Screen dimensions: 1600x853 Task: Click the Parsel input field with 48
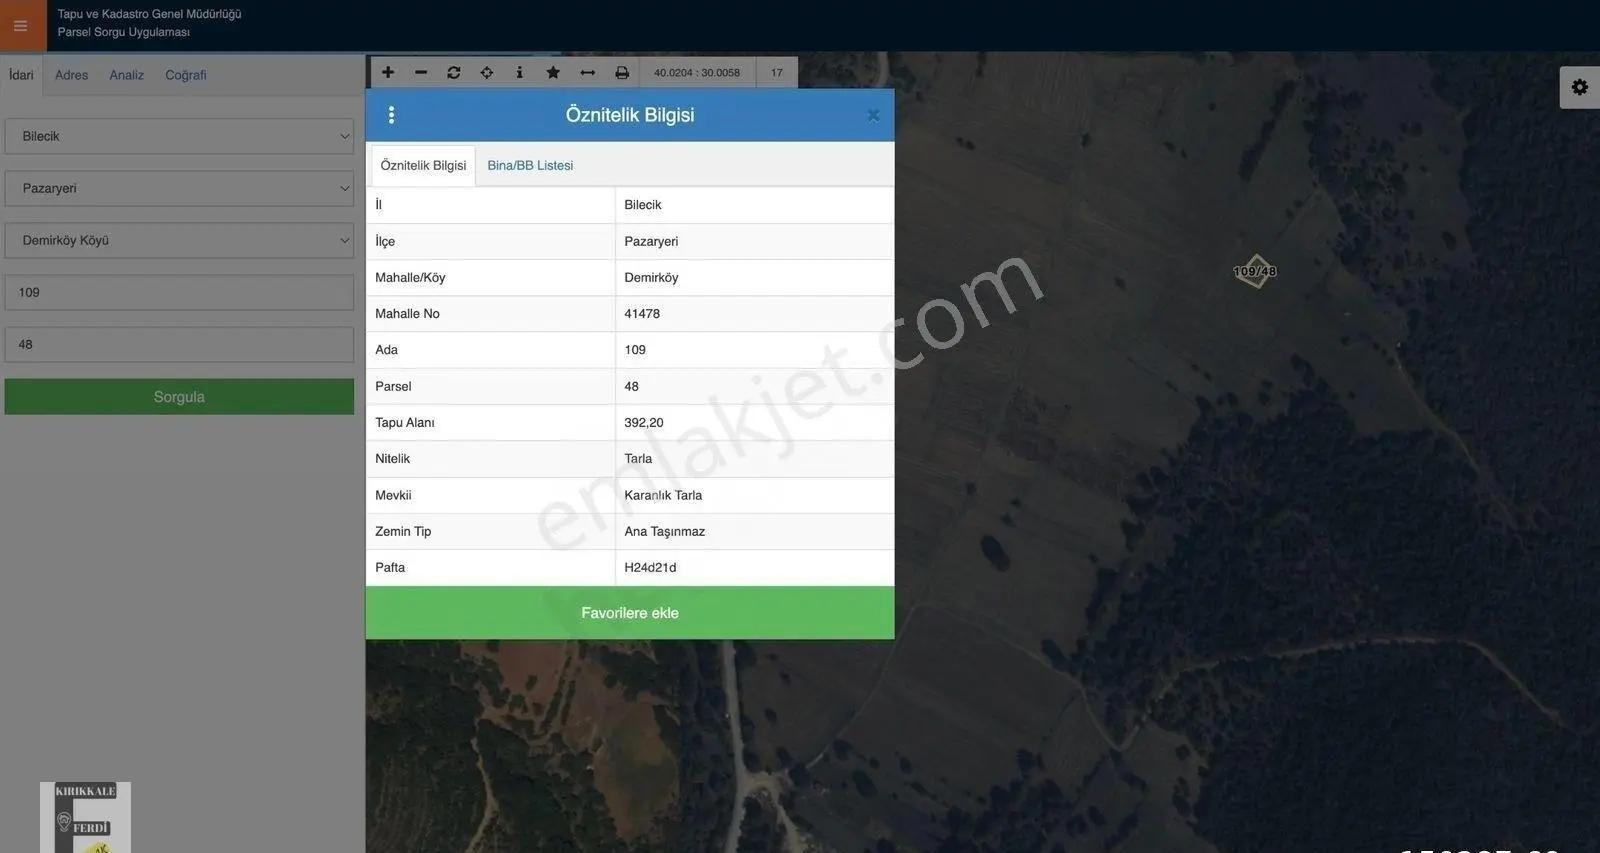pyautogui.click(x=179, y=344)
